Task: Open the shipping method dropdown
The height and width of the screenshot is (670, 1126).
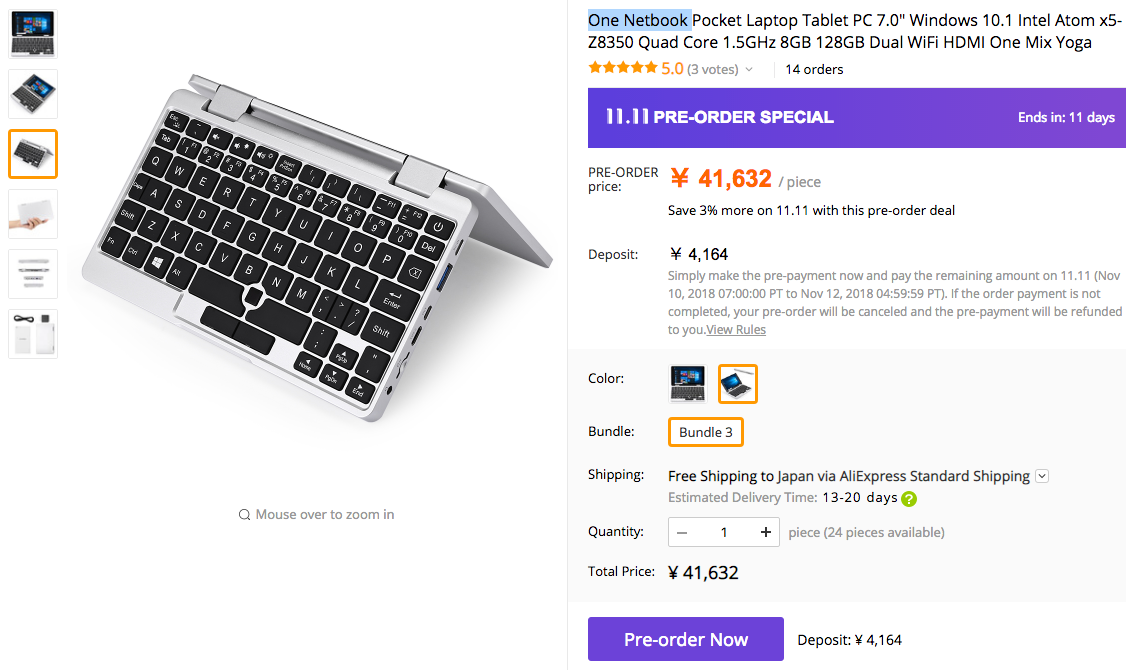Action: (x=1042, y=475)
